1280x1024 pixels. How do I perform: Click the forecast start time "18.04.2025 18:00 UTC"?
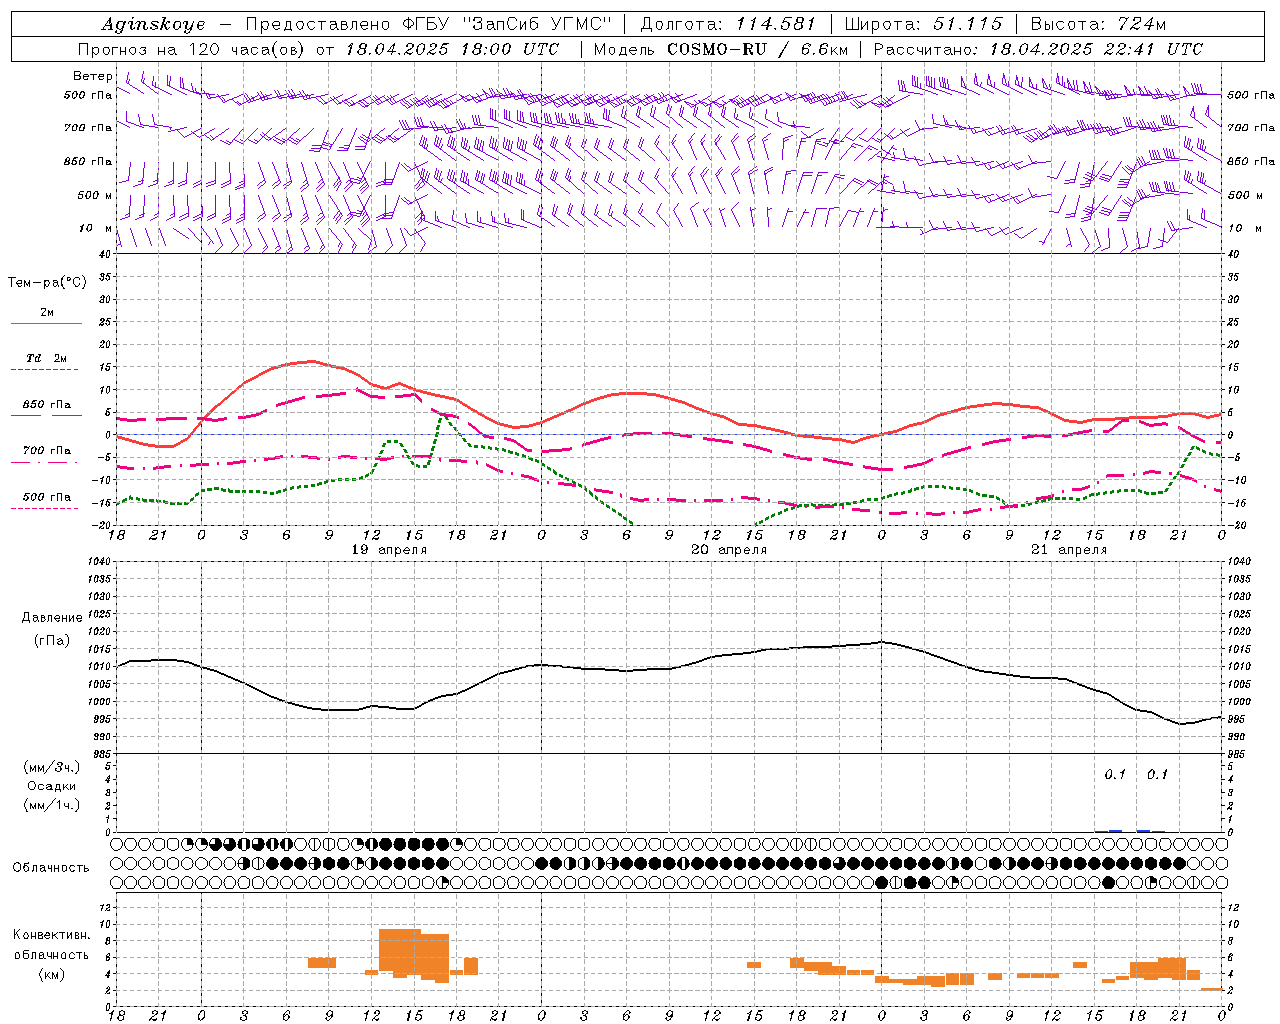[x=452, y=49]
